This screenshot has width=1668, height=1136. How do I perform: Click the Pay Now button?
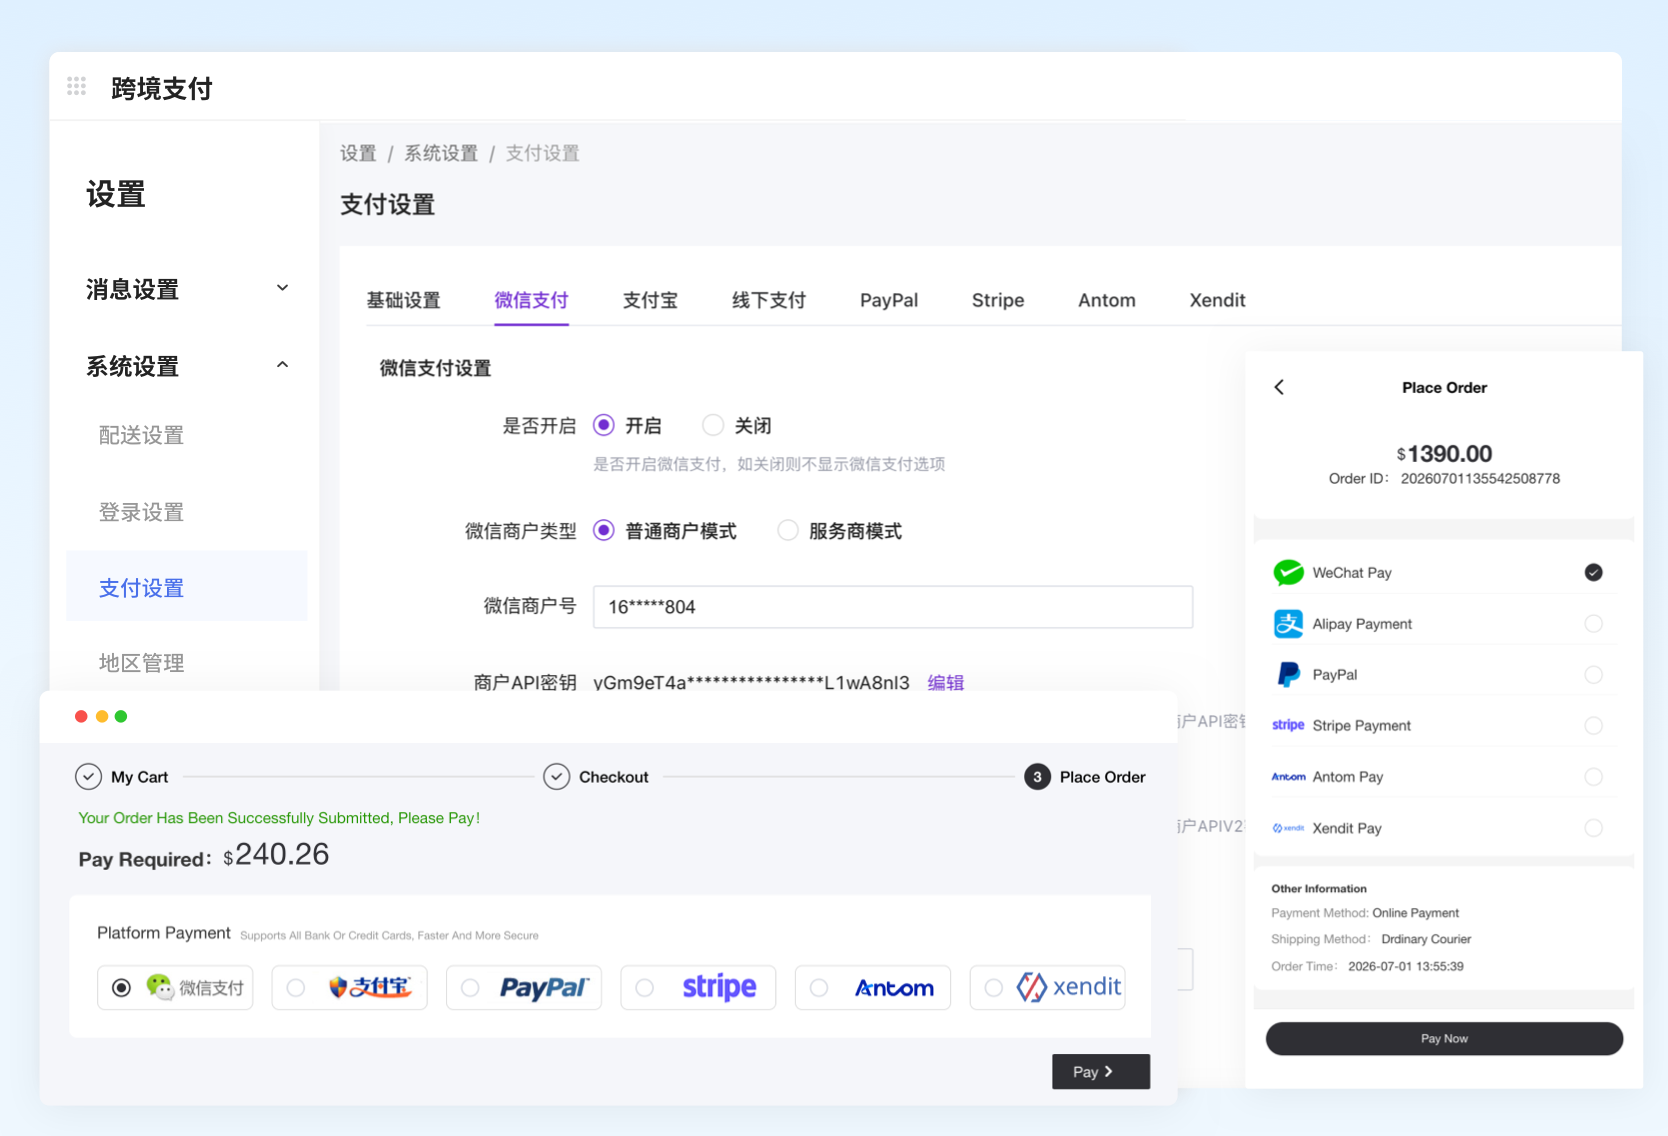coord(1444,1038)
